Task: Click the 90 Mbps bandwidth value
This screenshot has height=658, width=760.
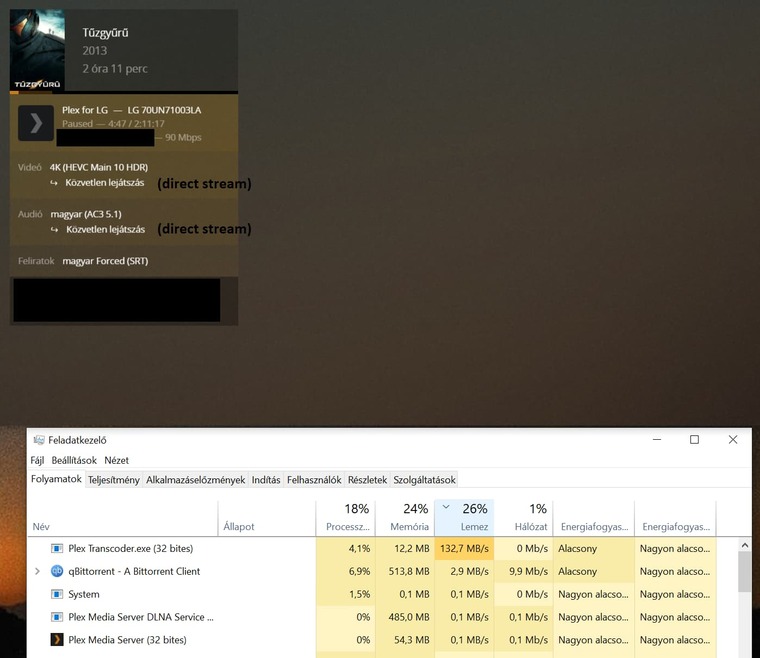Action: [x=183, y=138]
